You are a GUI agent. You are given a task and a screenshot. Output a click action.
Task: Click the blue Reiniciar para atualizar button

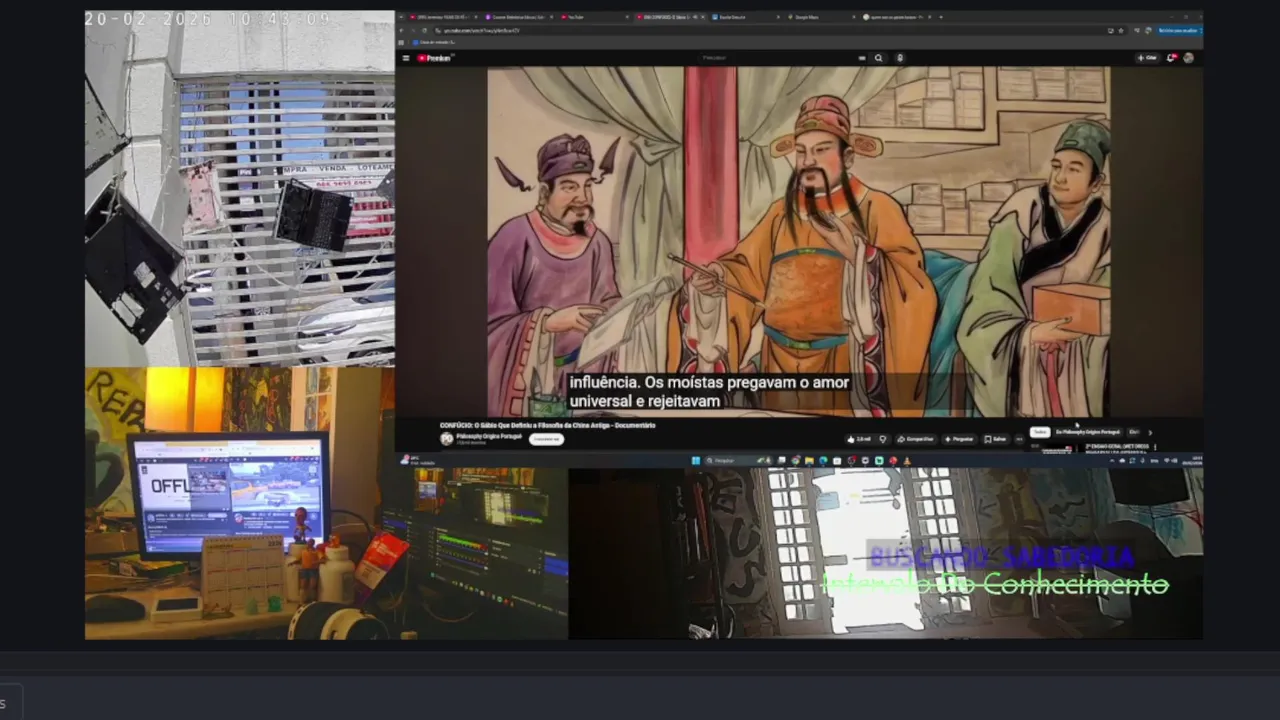click(1179, 31)
